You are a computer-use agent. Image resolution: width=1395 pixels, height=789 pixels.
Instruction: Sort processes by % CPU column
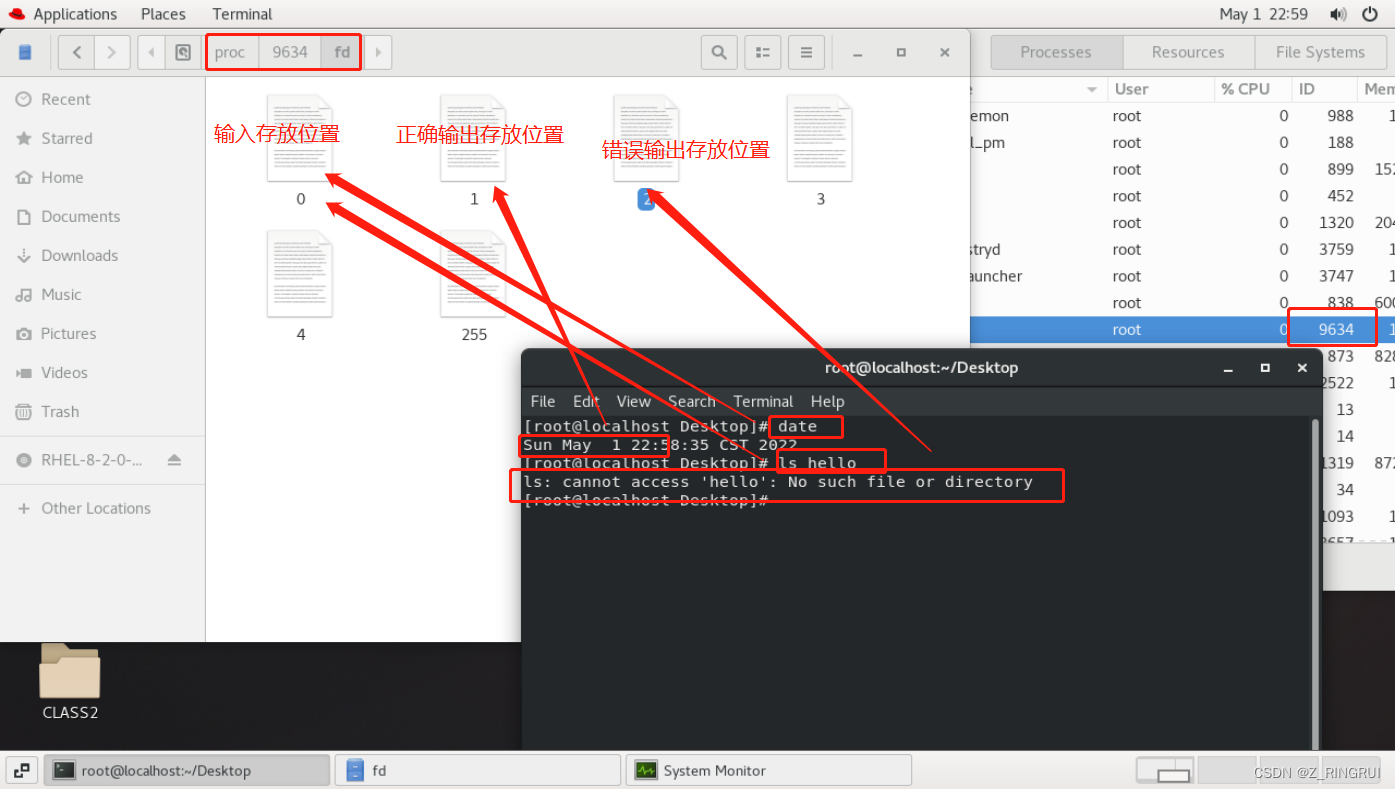click(1253, 89)
